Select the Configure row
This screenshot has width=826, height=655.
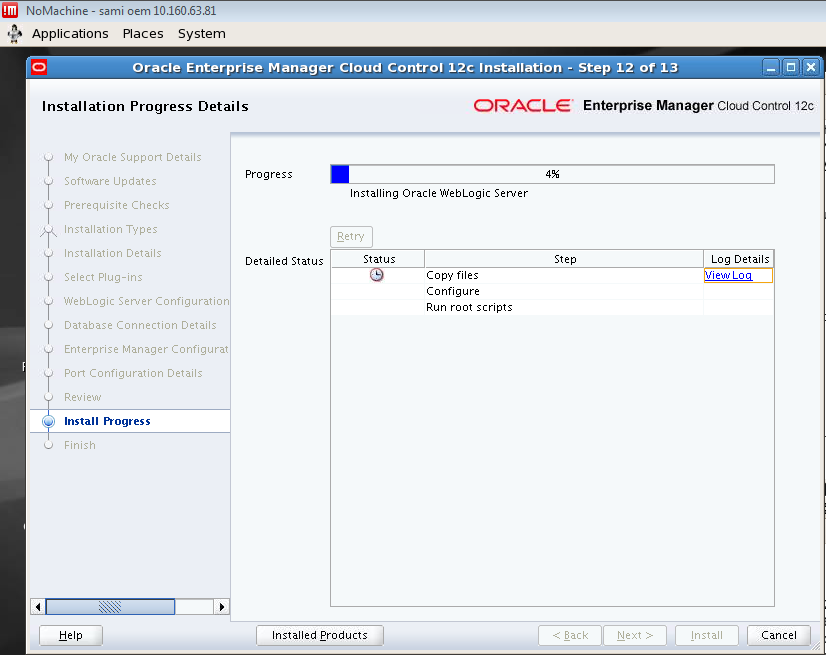tap(552, 291)
